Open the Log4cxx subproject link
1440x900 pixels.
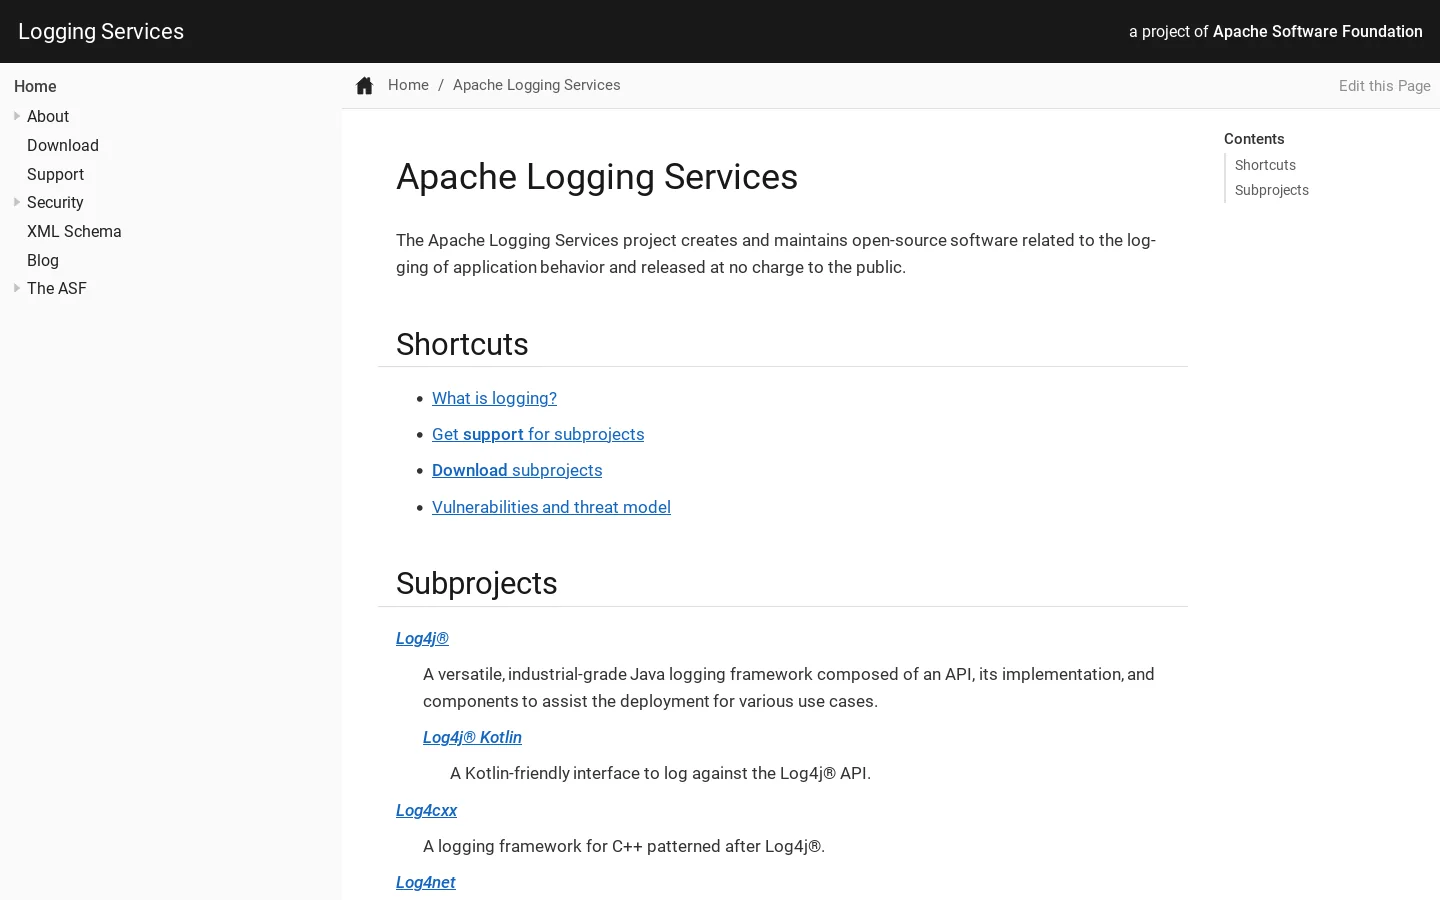[x=426, y=810]
